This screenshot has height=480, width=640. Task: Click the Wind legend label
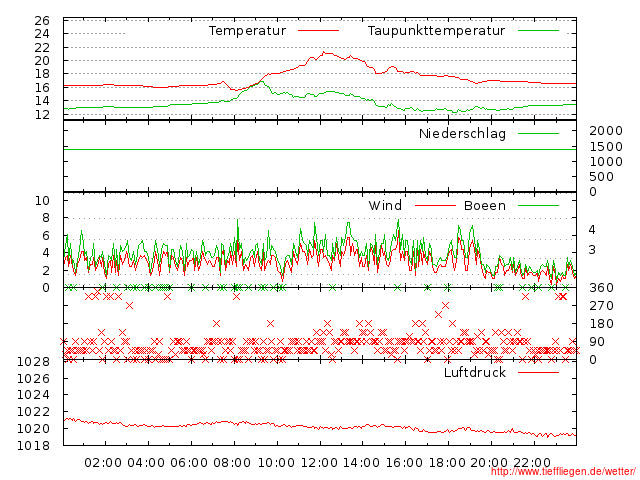[x=385, y=205]
